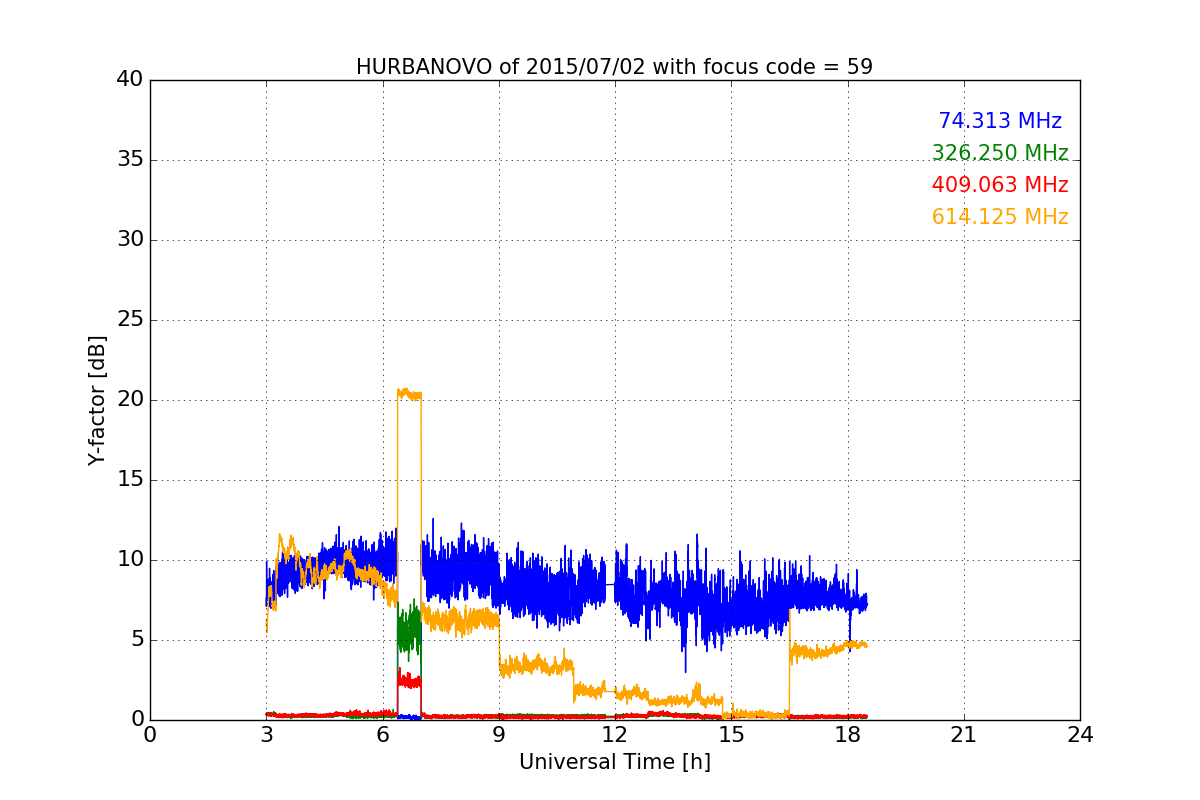Click the x-axis tick label 6
Viewport: 1200px width, 800px height.
[382, 735]
